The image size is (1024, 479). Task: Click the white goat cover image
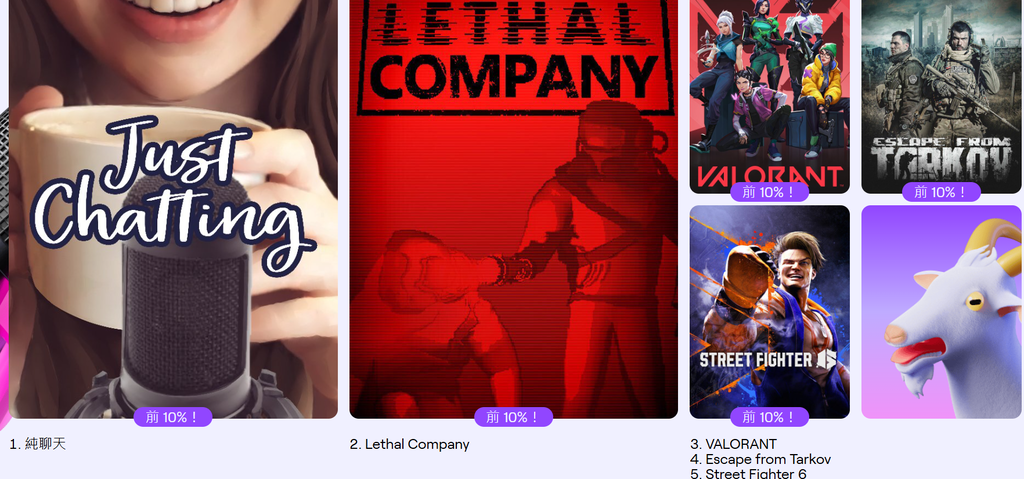941,312
